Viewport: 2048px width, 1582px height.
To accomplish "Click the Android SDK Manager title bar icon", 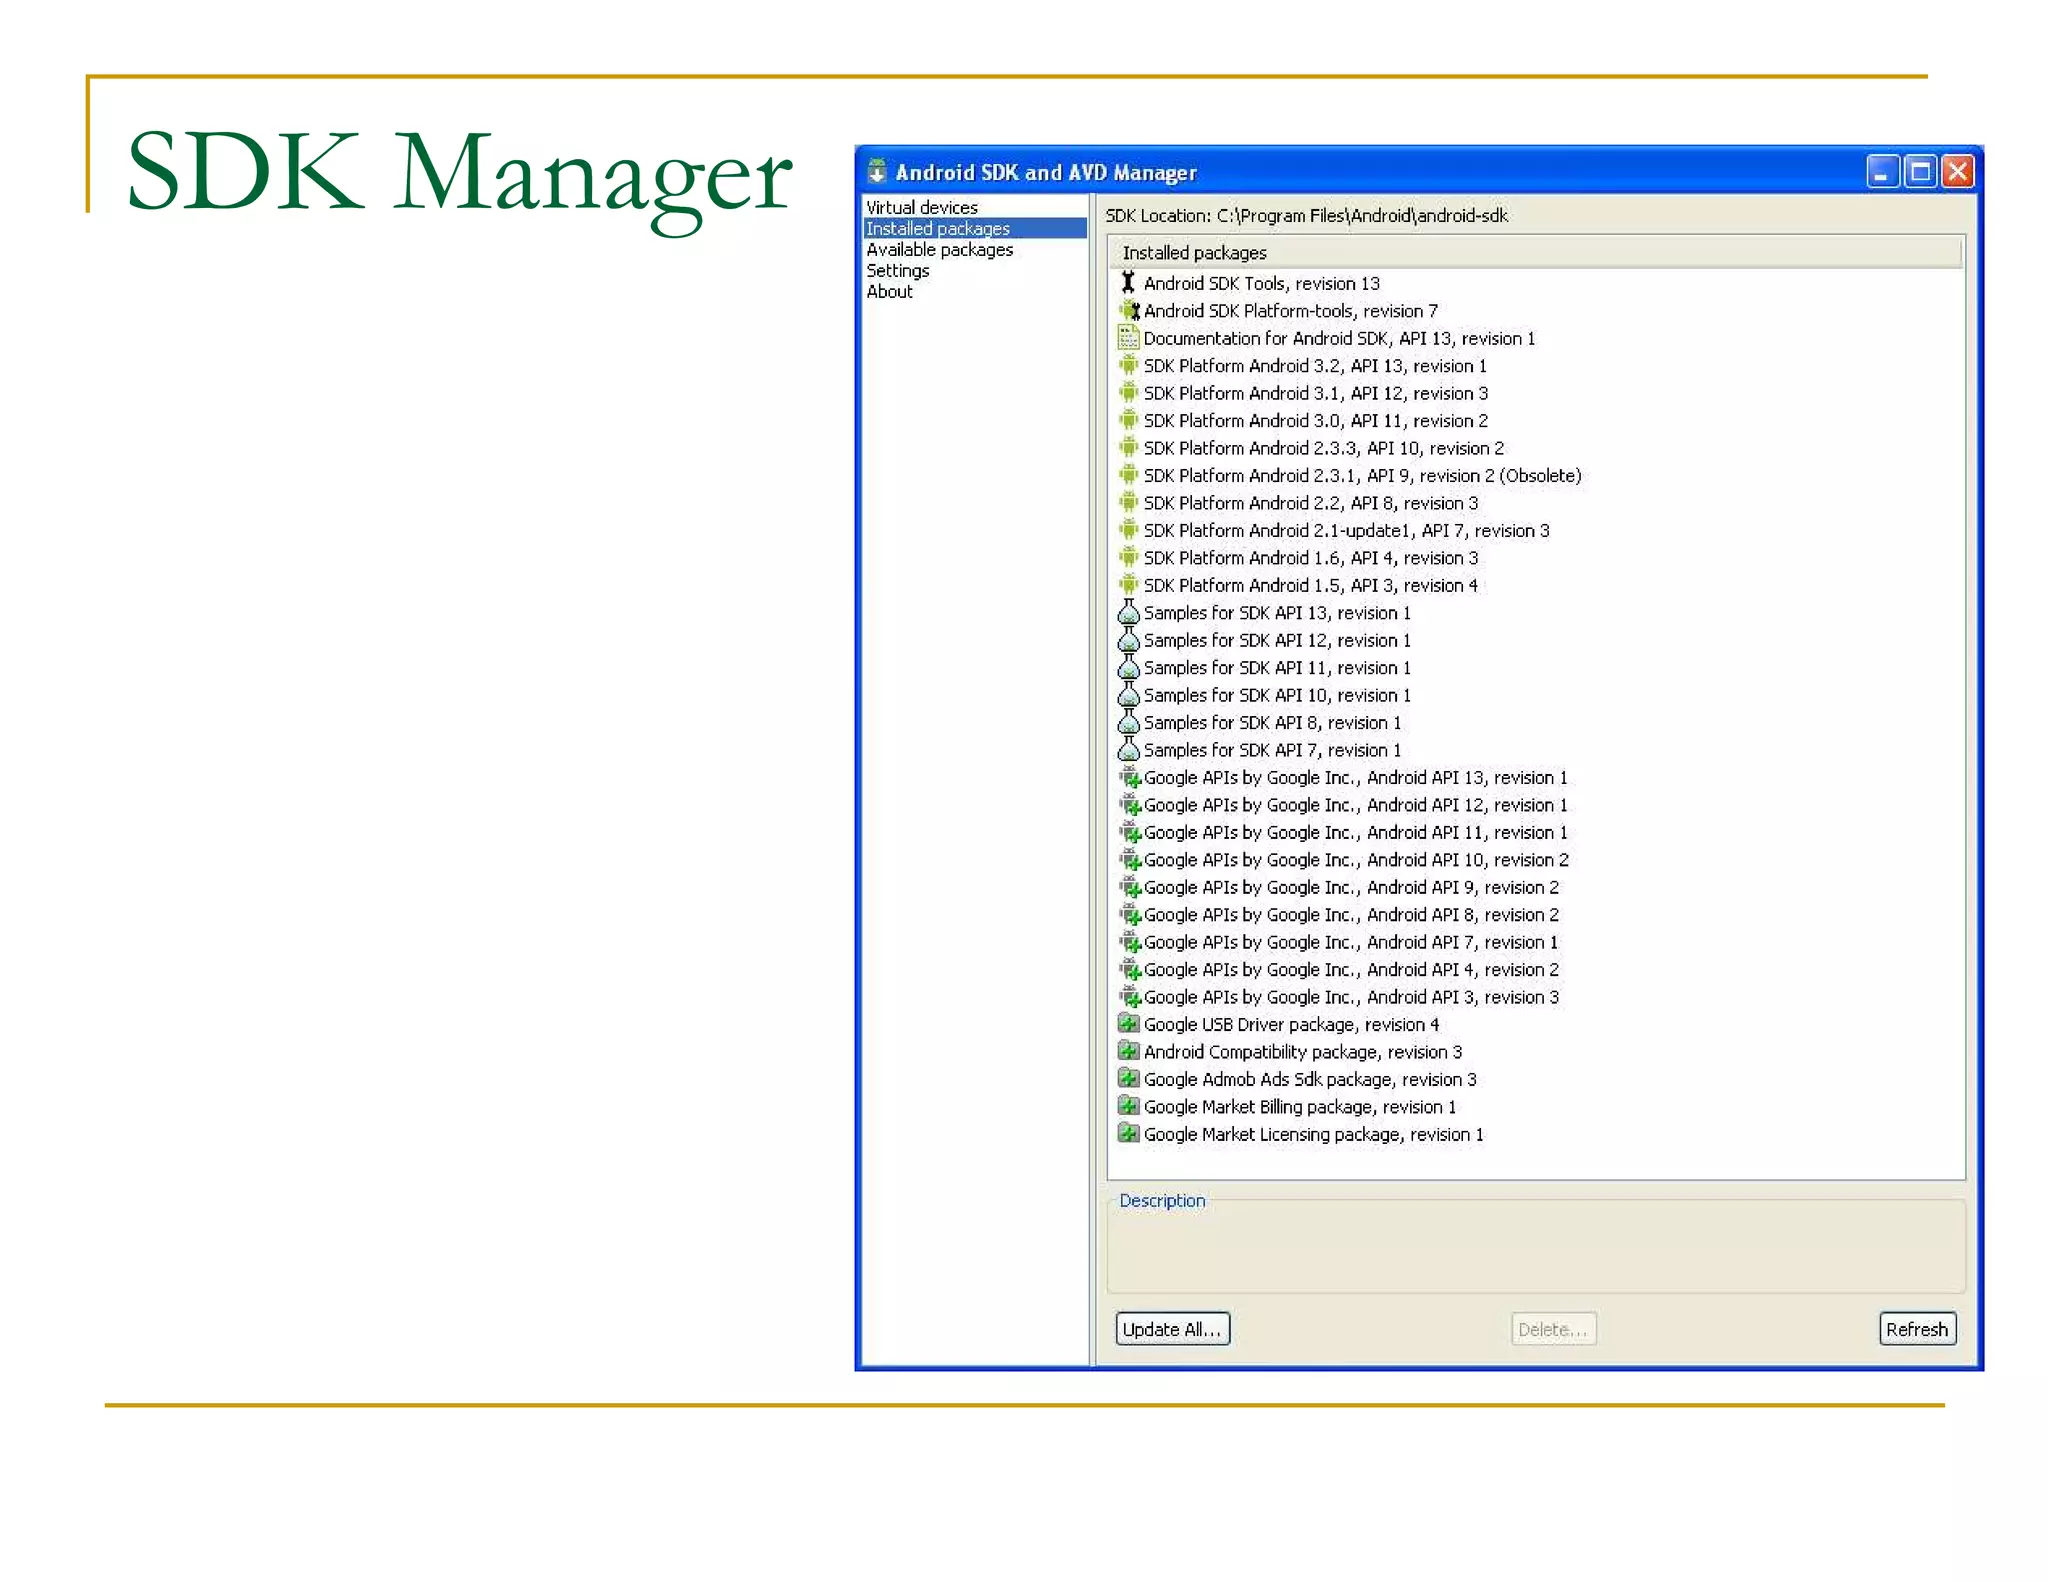I will click(877, 172).
